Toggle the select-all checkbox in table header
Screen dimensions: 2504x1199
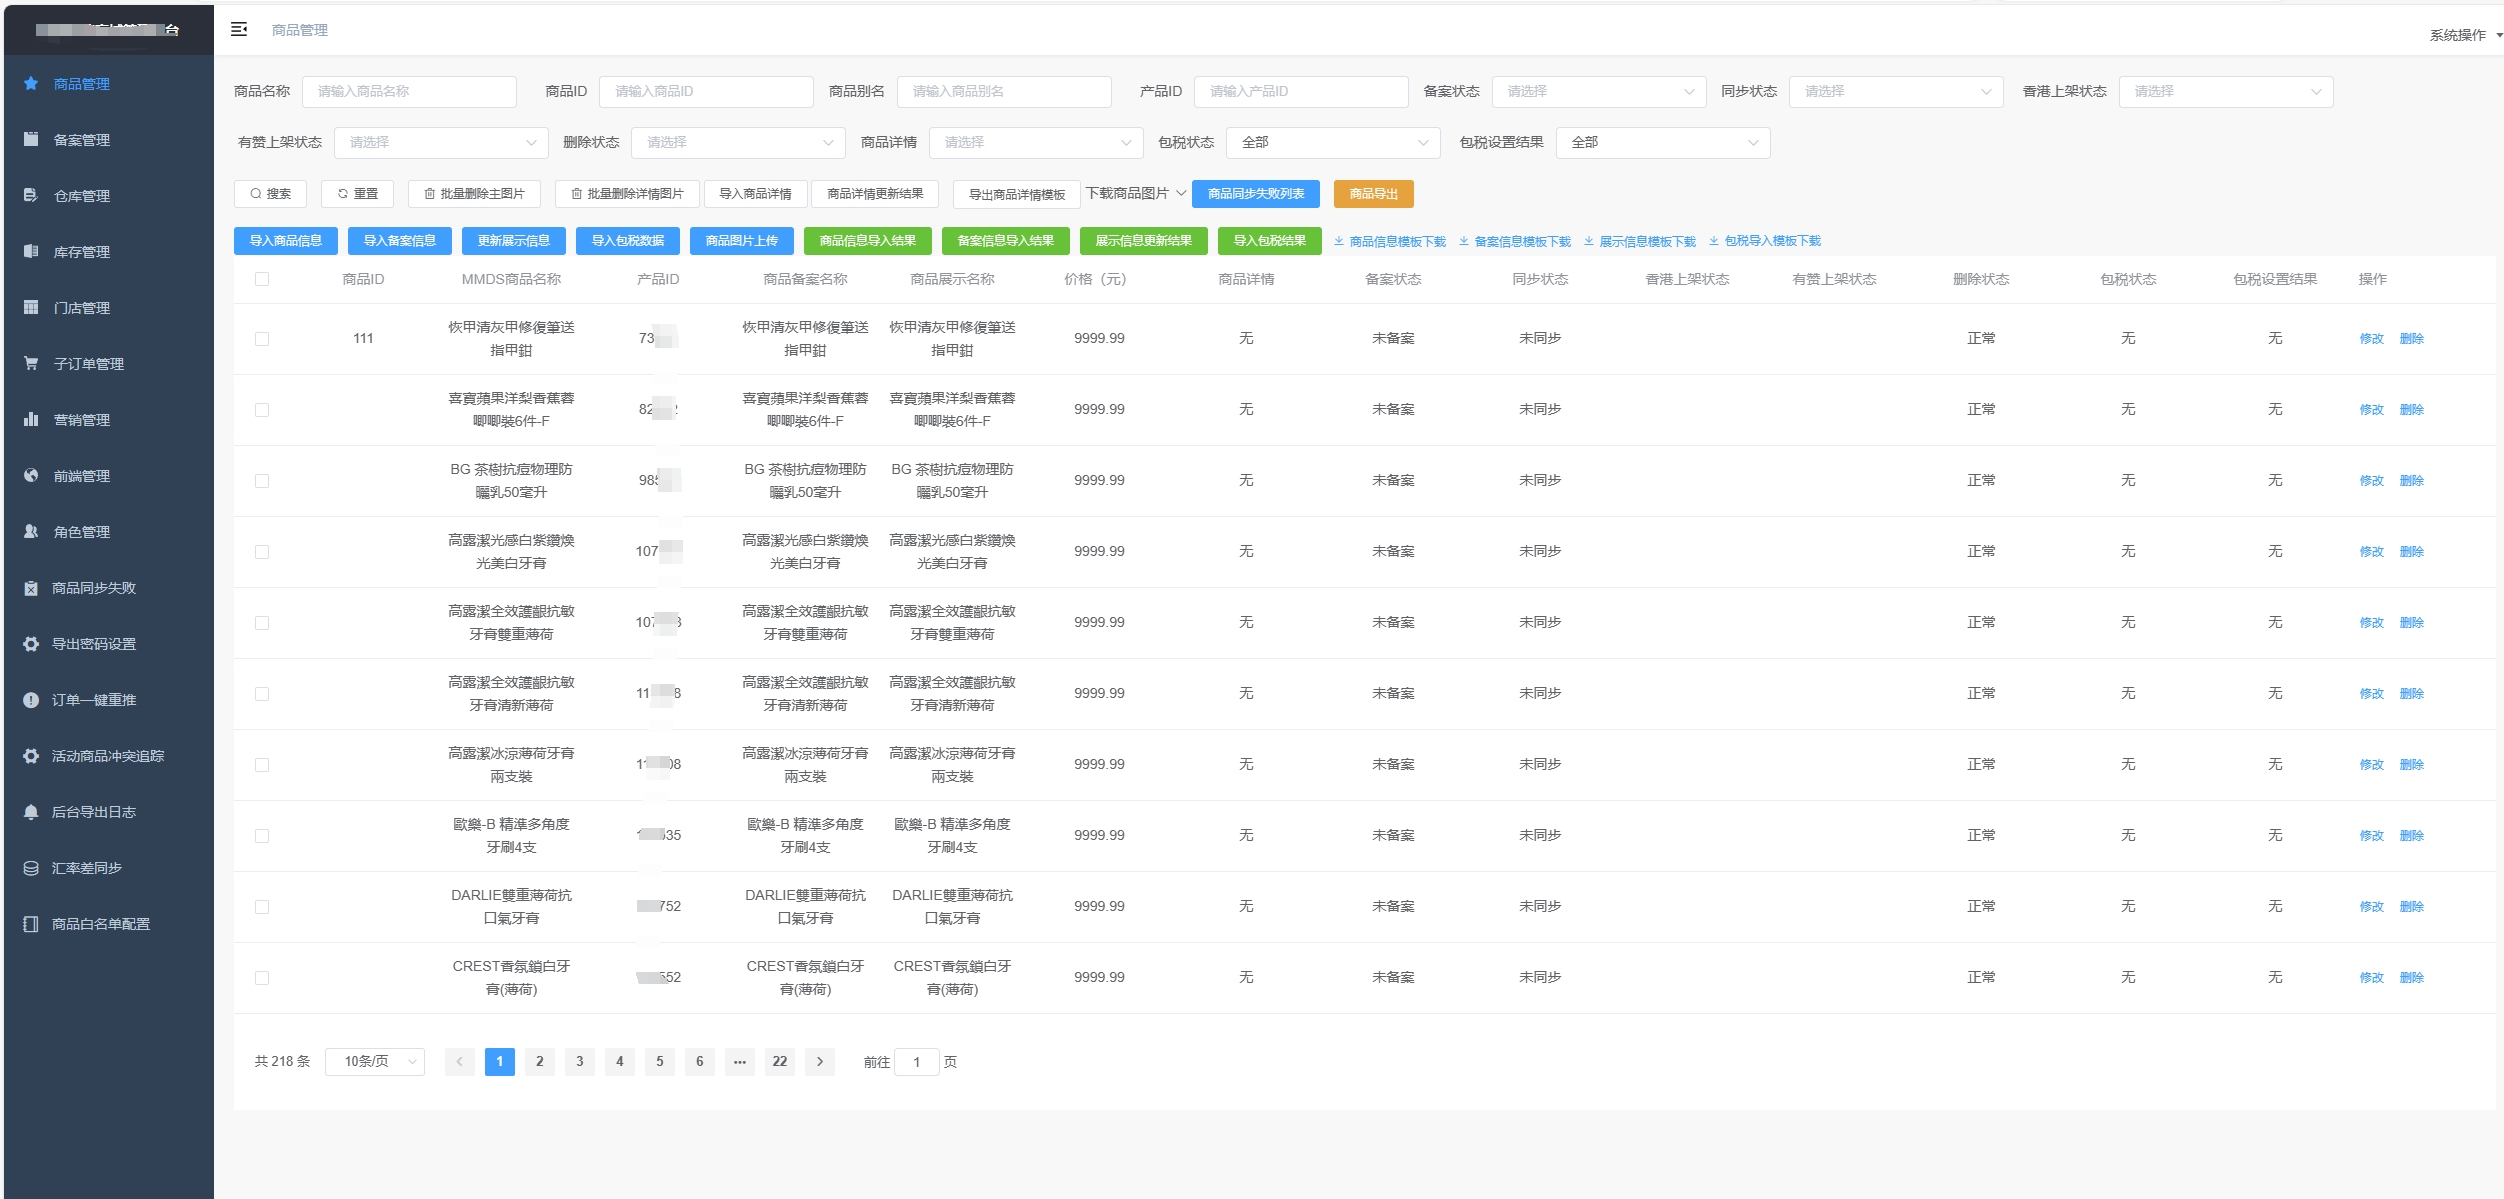(x=262, y=279)
